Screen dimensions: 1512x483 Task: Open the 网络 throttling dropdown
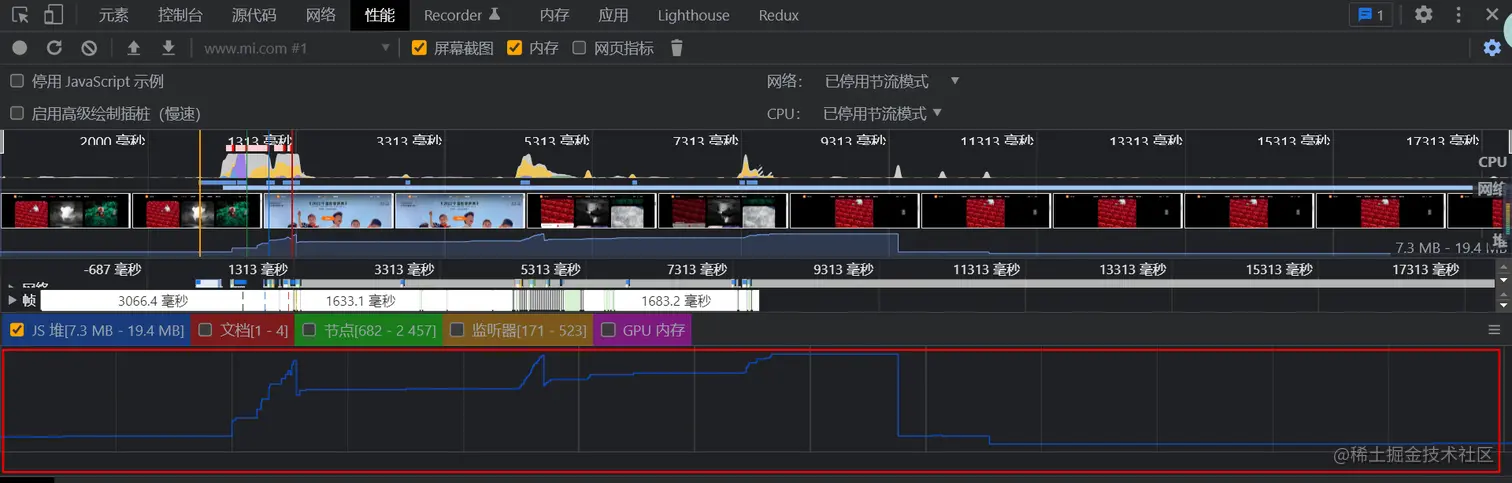[x=892, y=81]
